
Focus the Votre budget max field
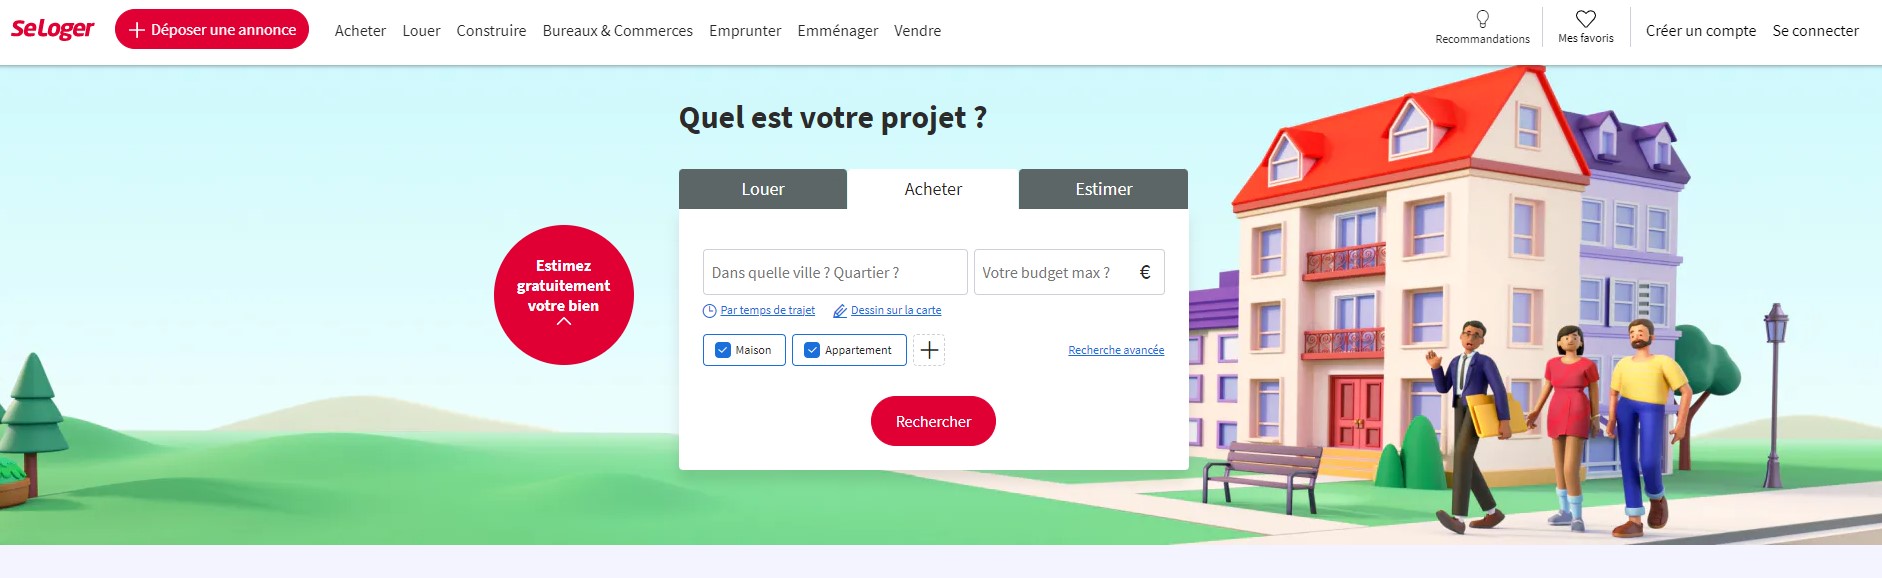pos(1069,272)
